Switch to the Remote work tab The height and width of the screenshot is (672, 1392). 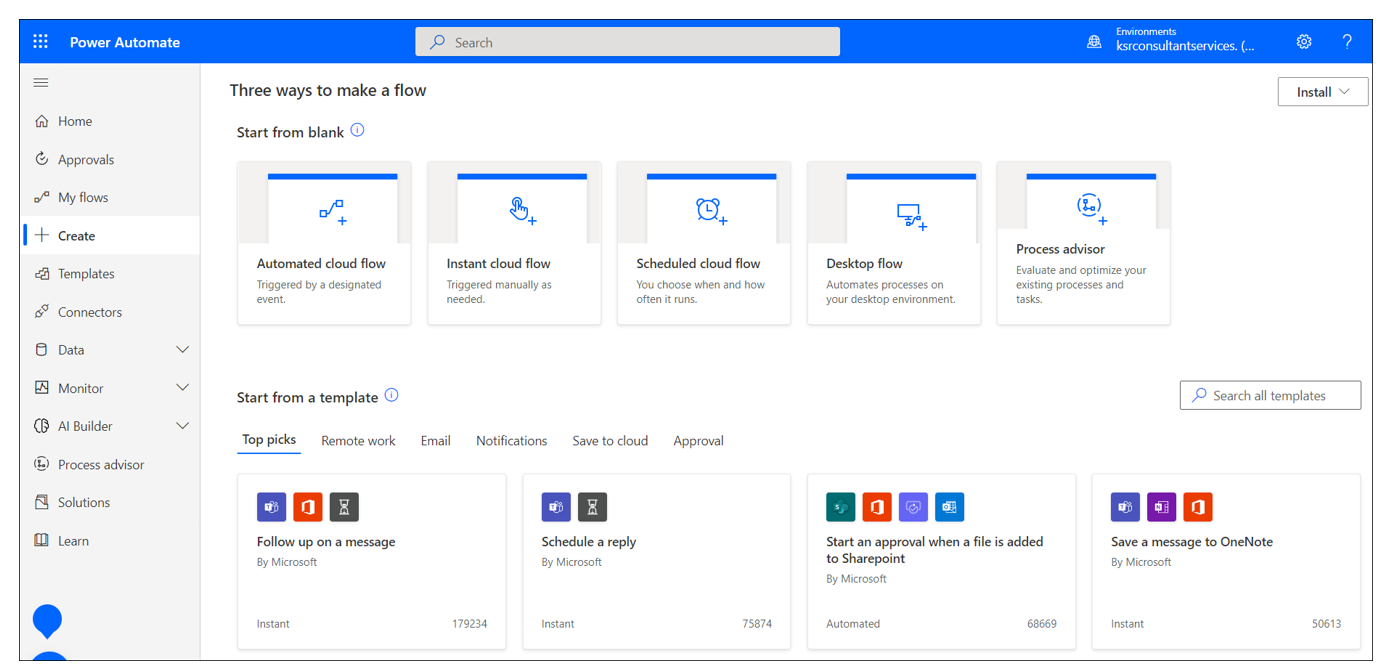(358, 441)
